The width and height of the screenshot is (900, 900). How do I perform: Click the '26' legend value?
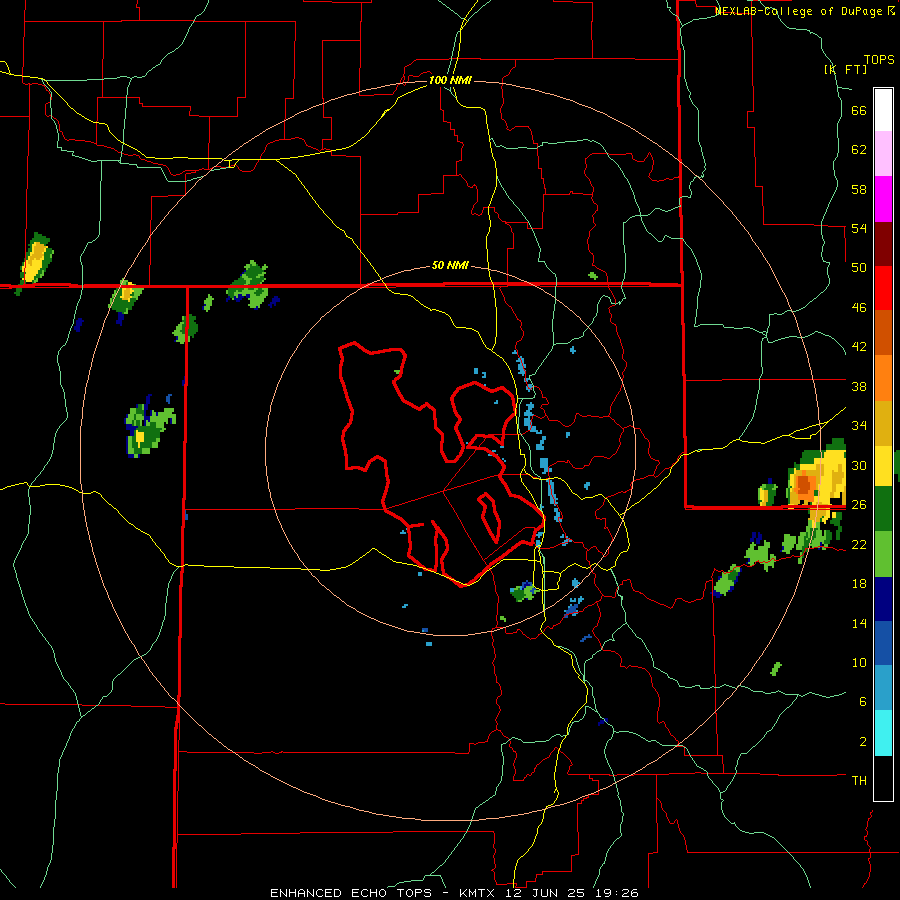click(859, 505)
